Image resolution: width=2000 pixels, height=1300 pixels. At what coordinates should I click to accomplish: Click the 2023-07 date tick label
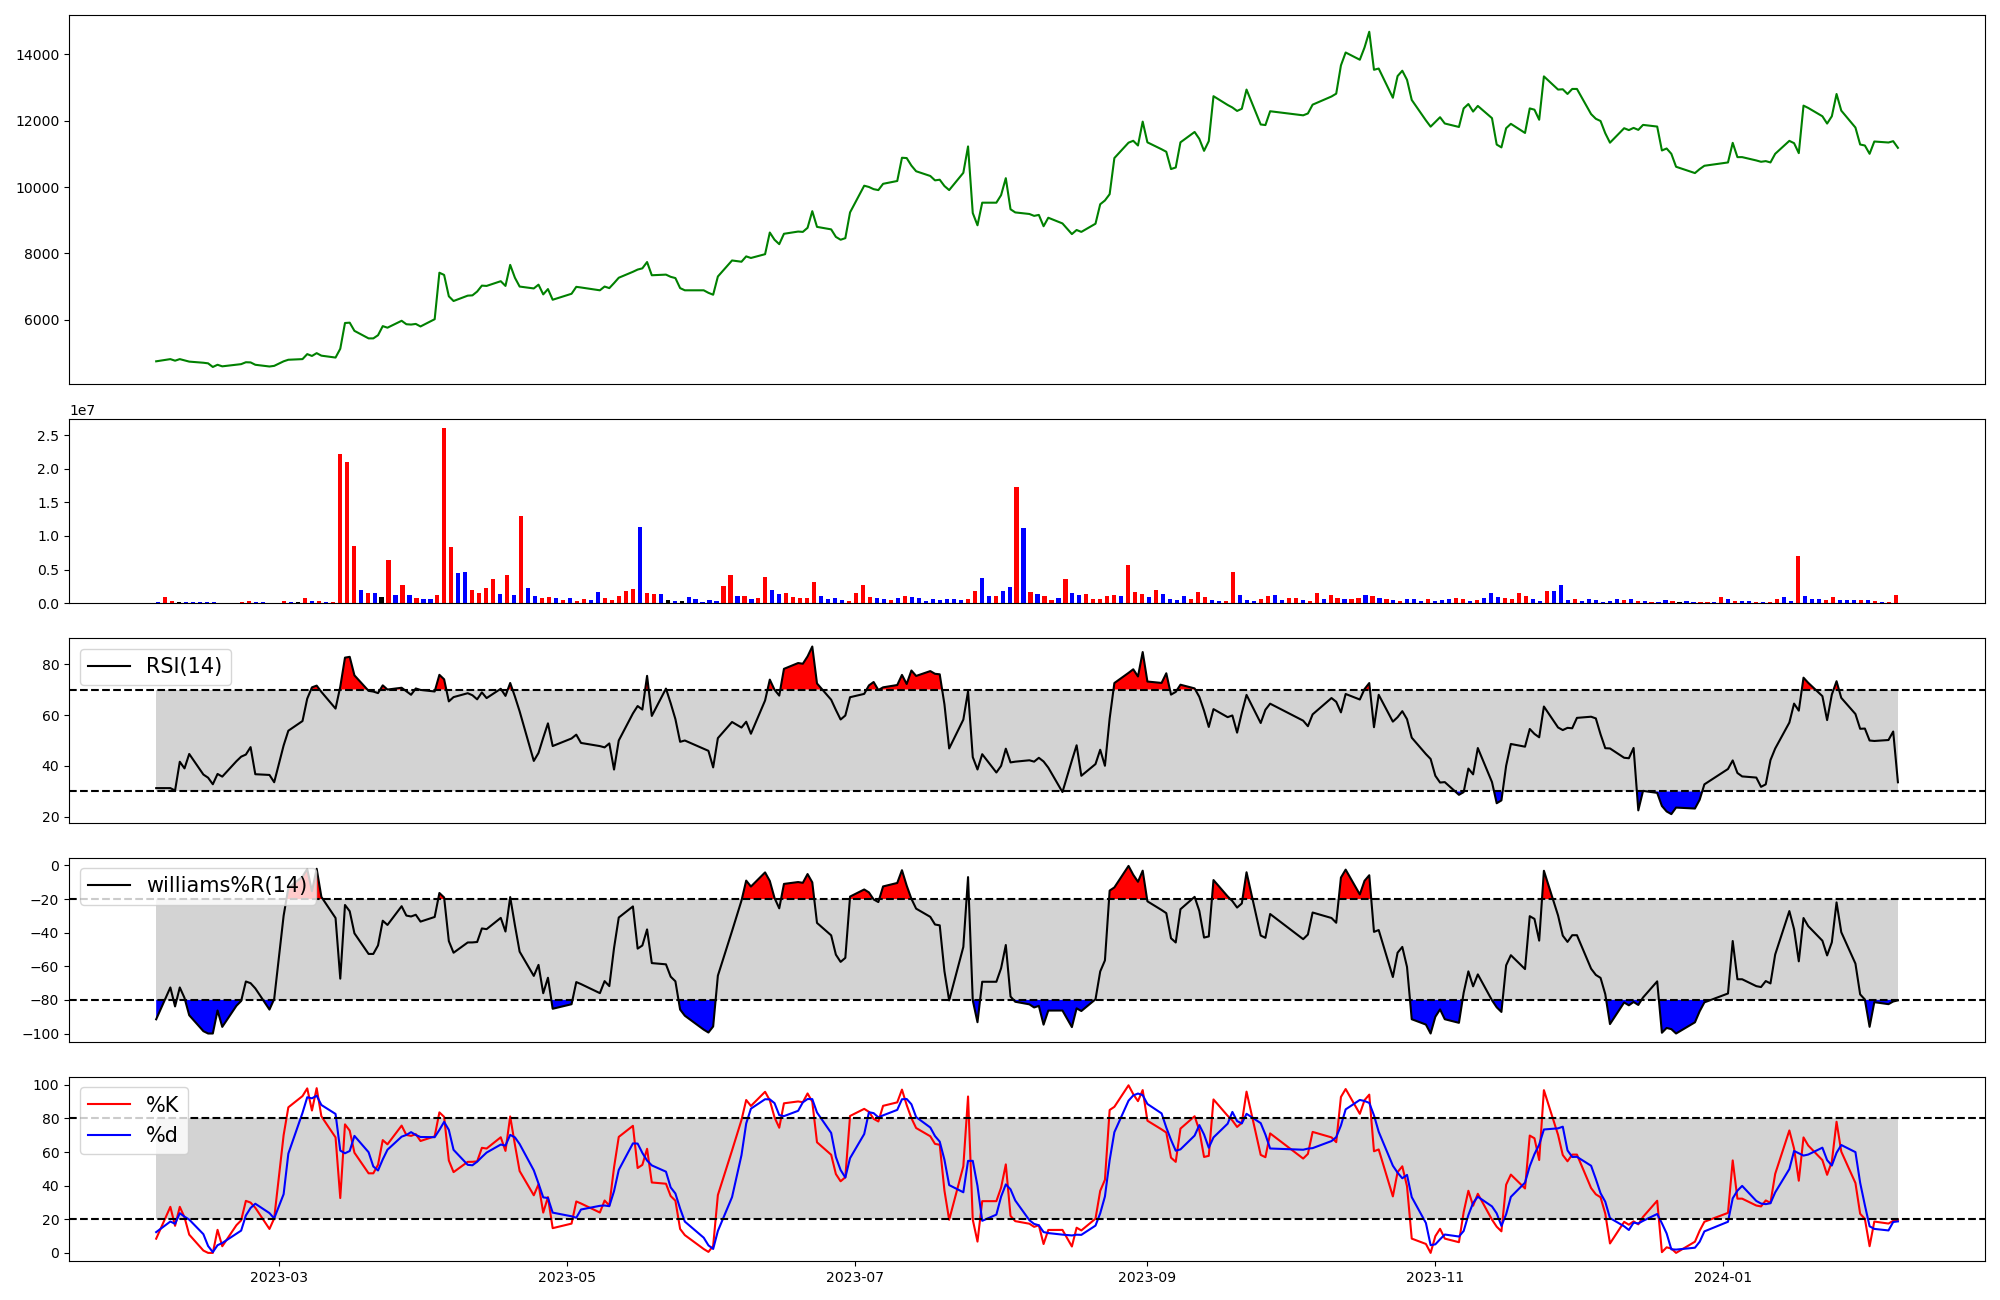point(855,1277)
